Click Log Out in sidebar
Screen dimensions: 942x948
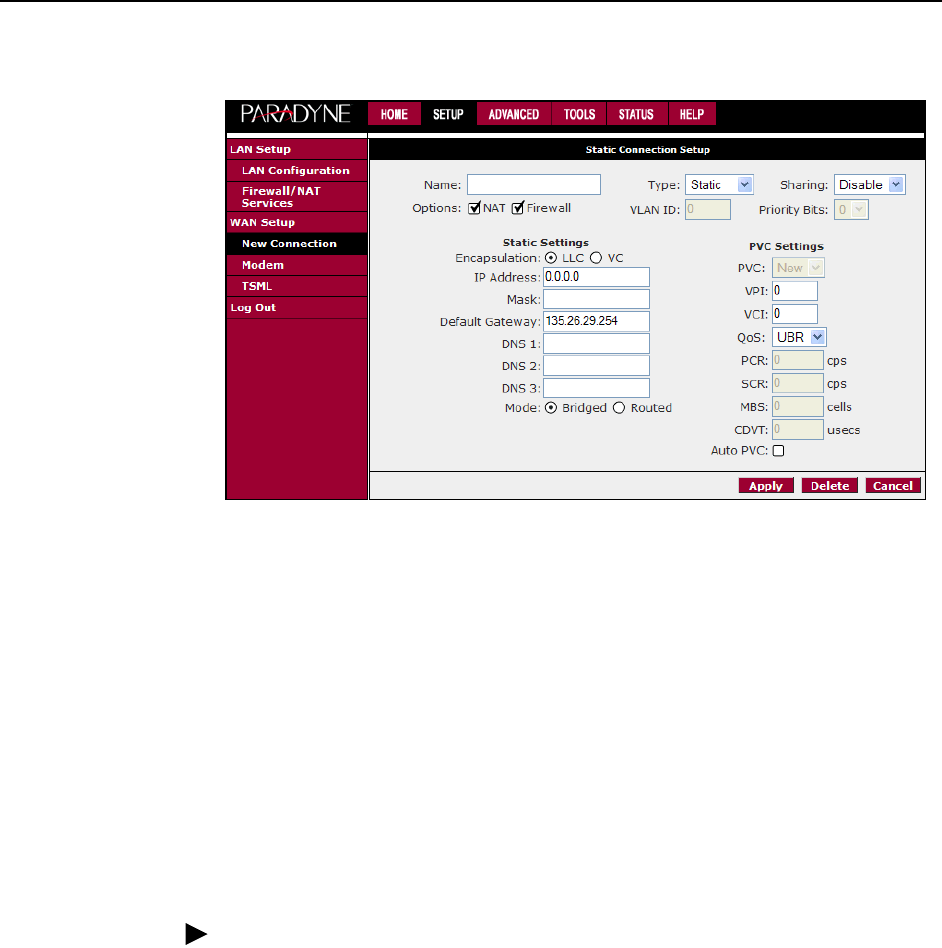point(297,308)
